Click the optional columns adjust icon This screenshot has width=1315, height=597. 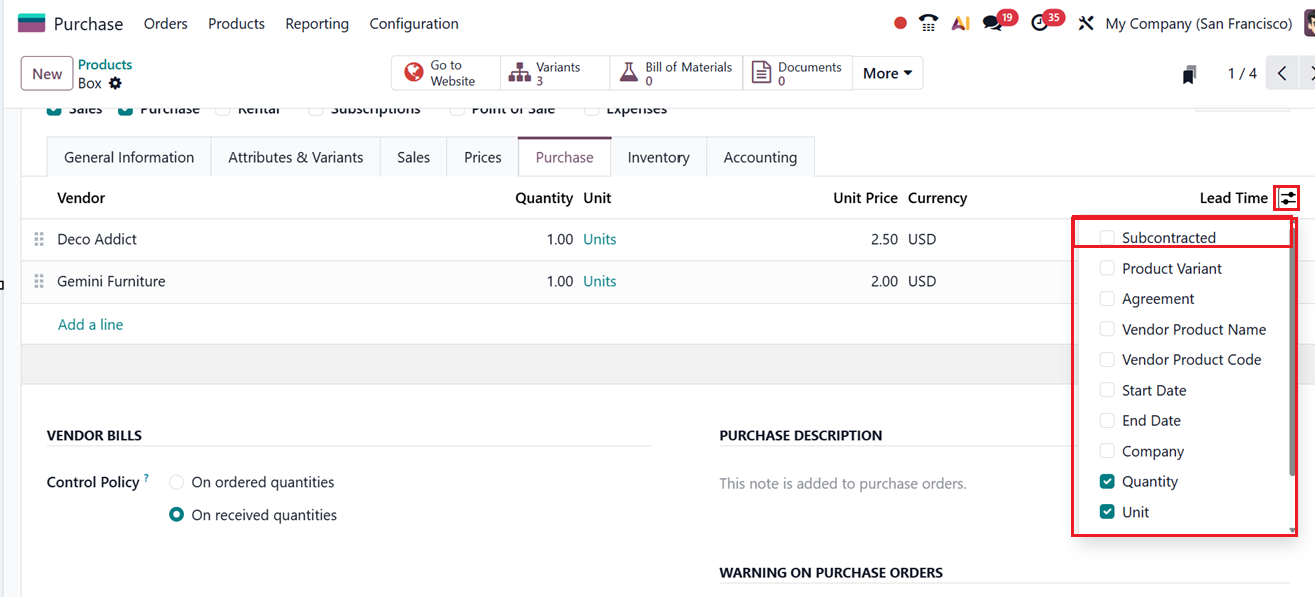tap(1288, 198)
